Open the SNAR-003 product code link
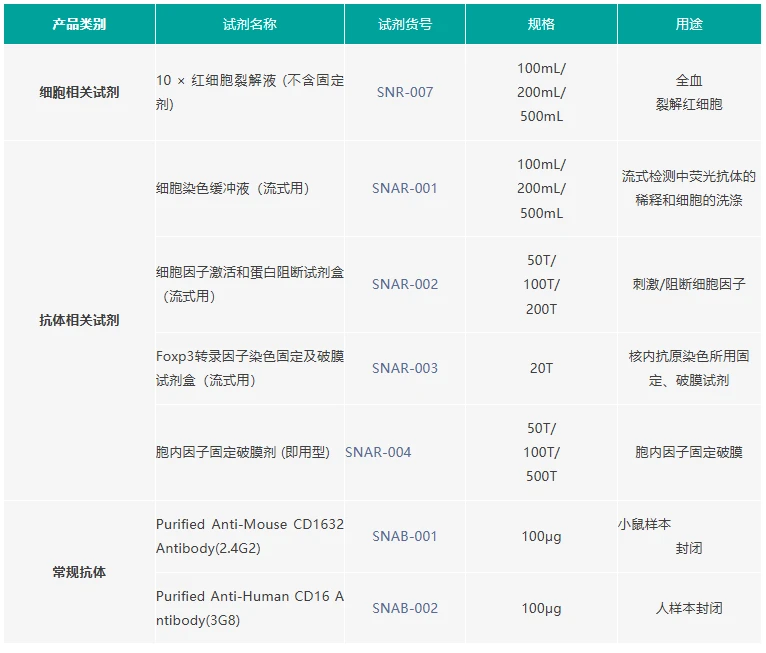The width and height of the screenshot is (766, 653). click(405, 368)
